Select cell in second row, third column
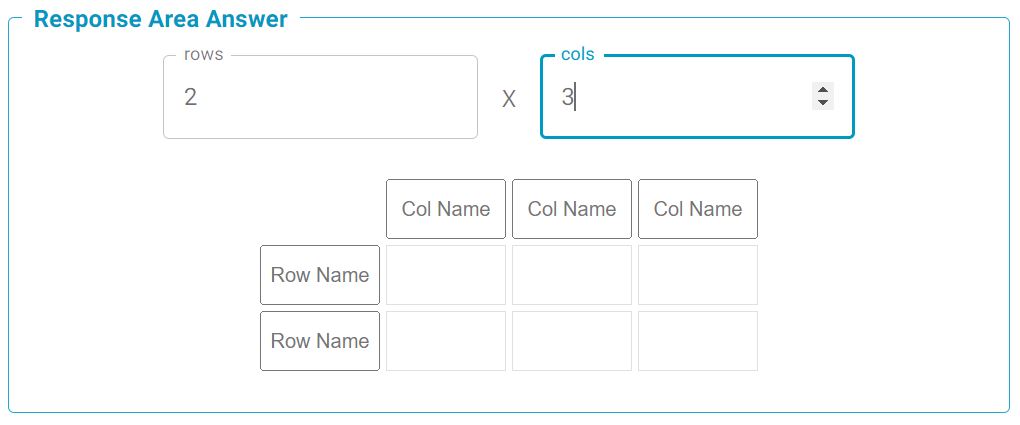1020x425 pixels. coord(698,341)
